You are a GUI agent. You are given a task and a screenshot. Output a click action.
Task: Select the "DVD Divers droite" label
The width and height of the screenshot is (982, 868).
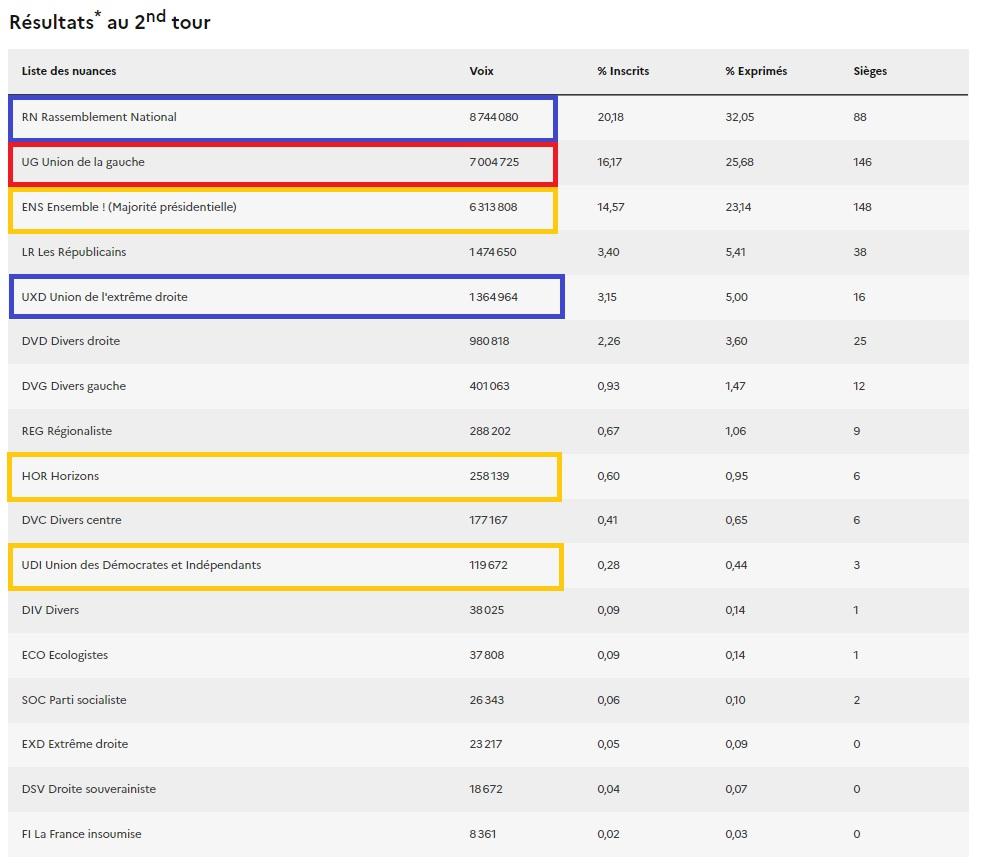click(x=71, y=341)
